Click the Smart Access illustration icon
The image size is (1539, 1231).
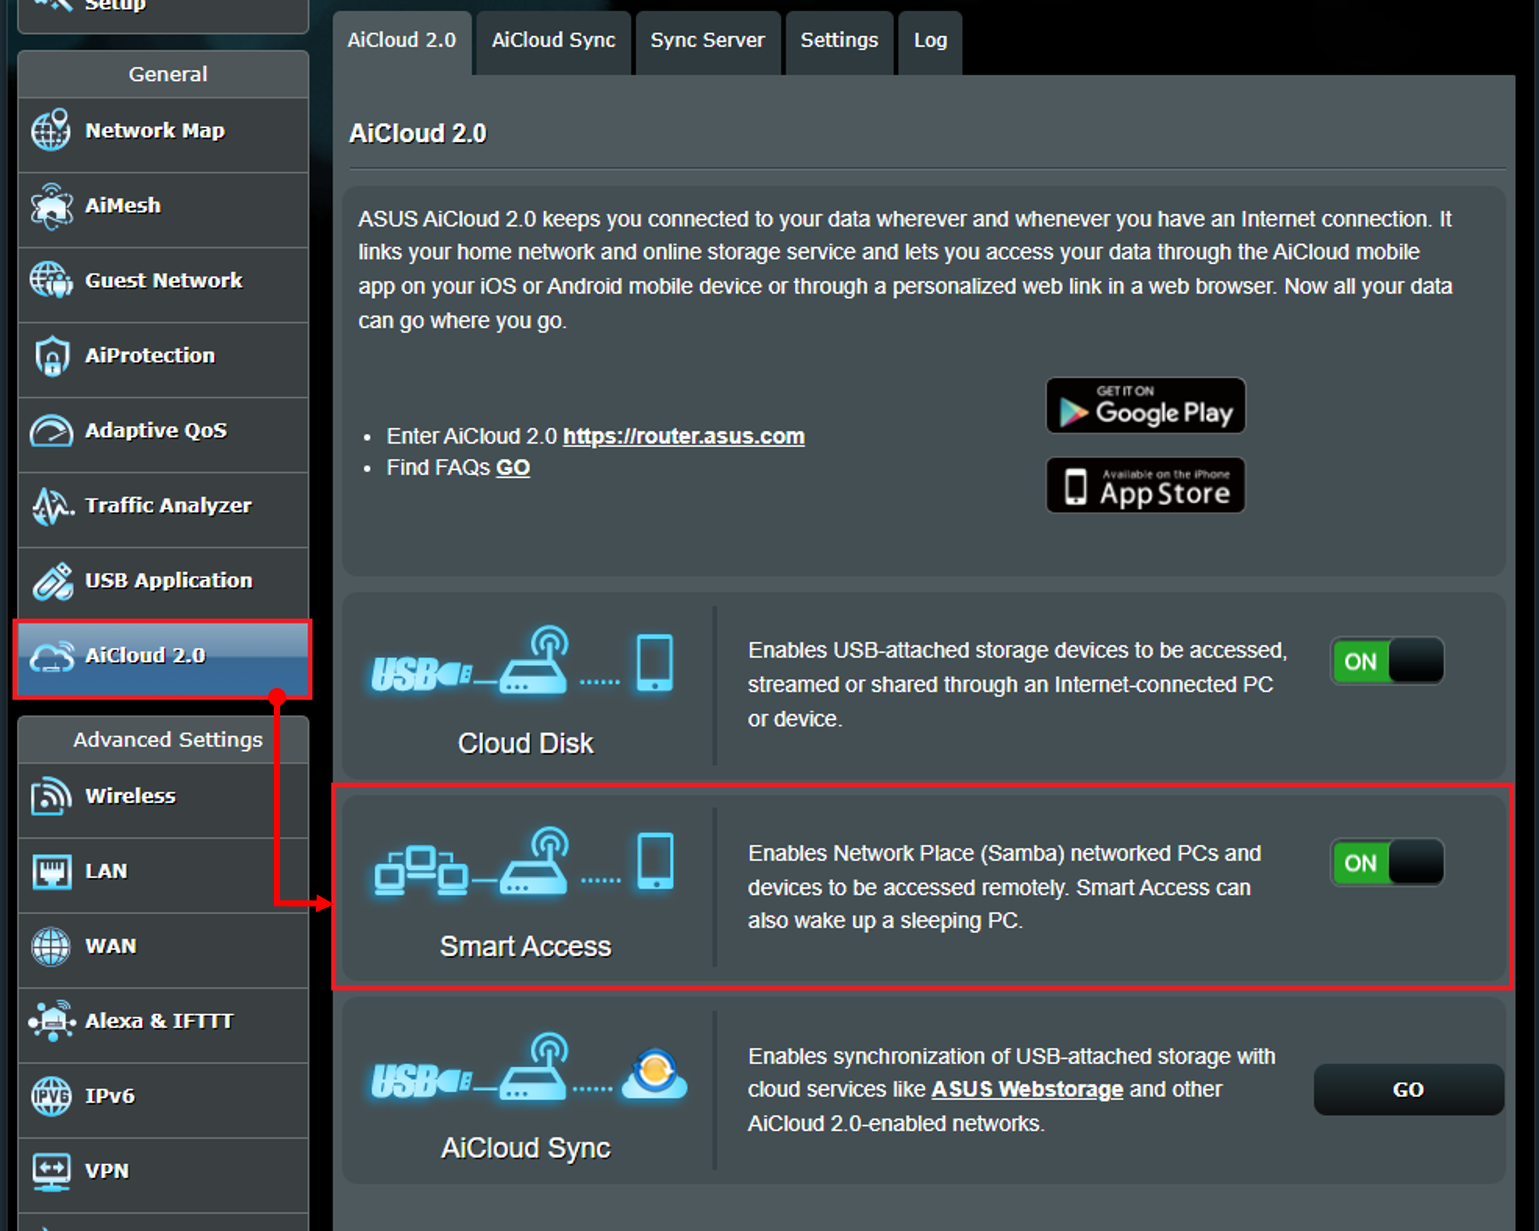click(523, 862)
